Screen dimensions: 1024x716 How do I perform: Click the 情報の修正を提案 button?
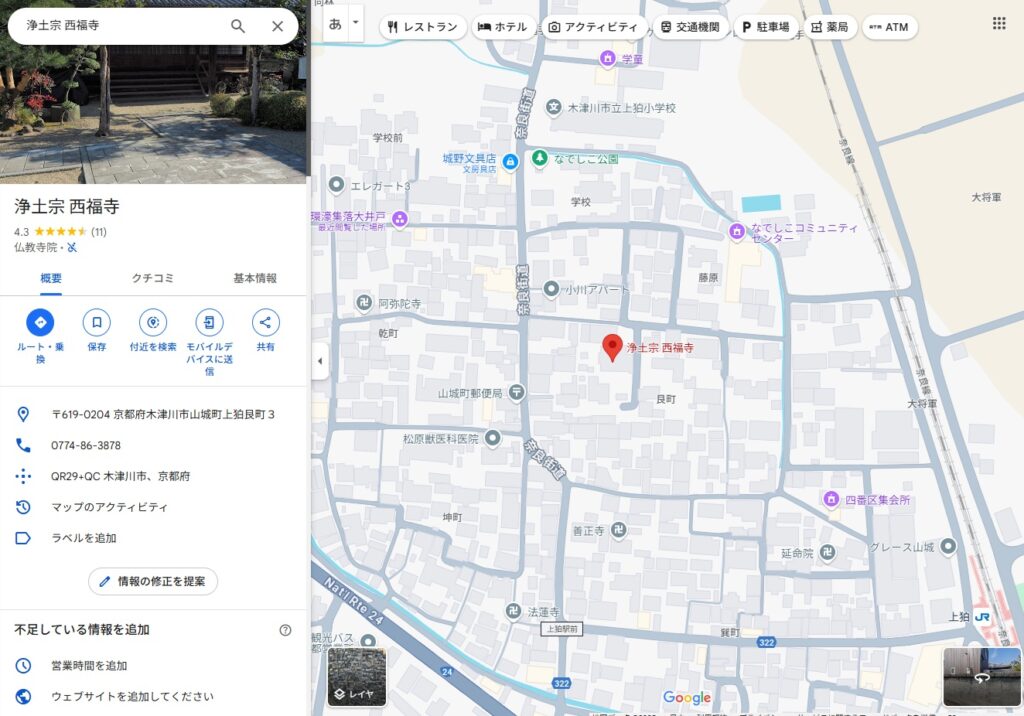(x=153, y=581)
